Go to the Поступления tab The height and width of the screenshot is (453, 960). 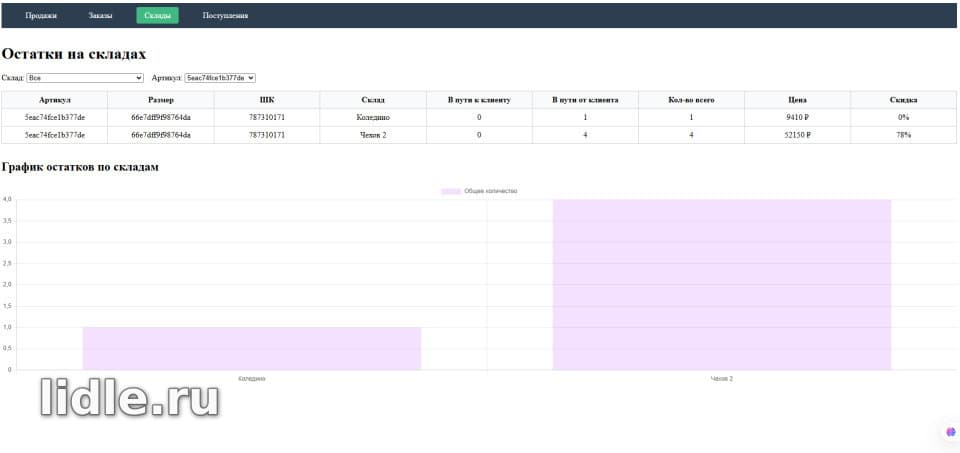tap(225, 16)
